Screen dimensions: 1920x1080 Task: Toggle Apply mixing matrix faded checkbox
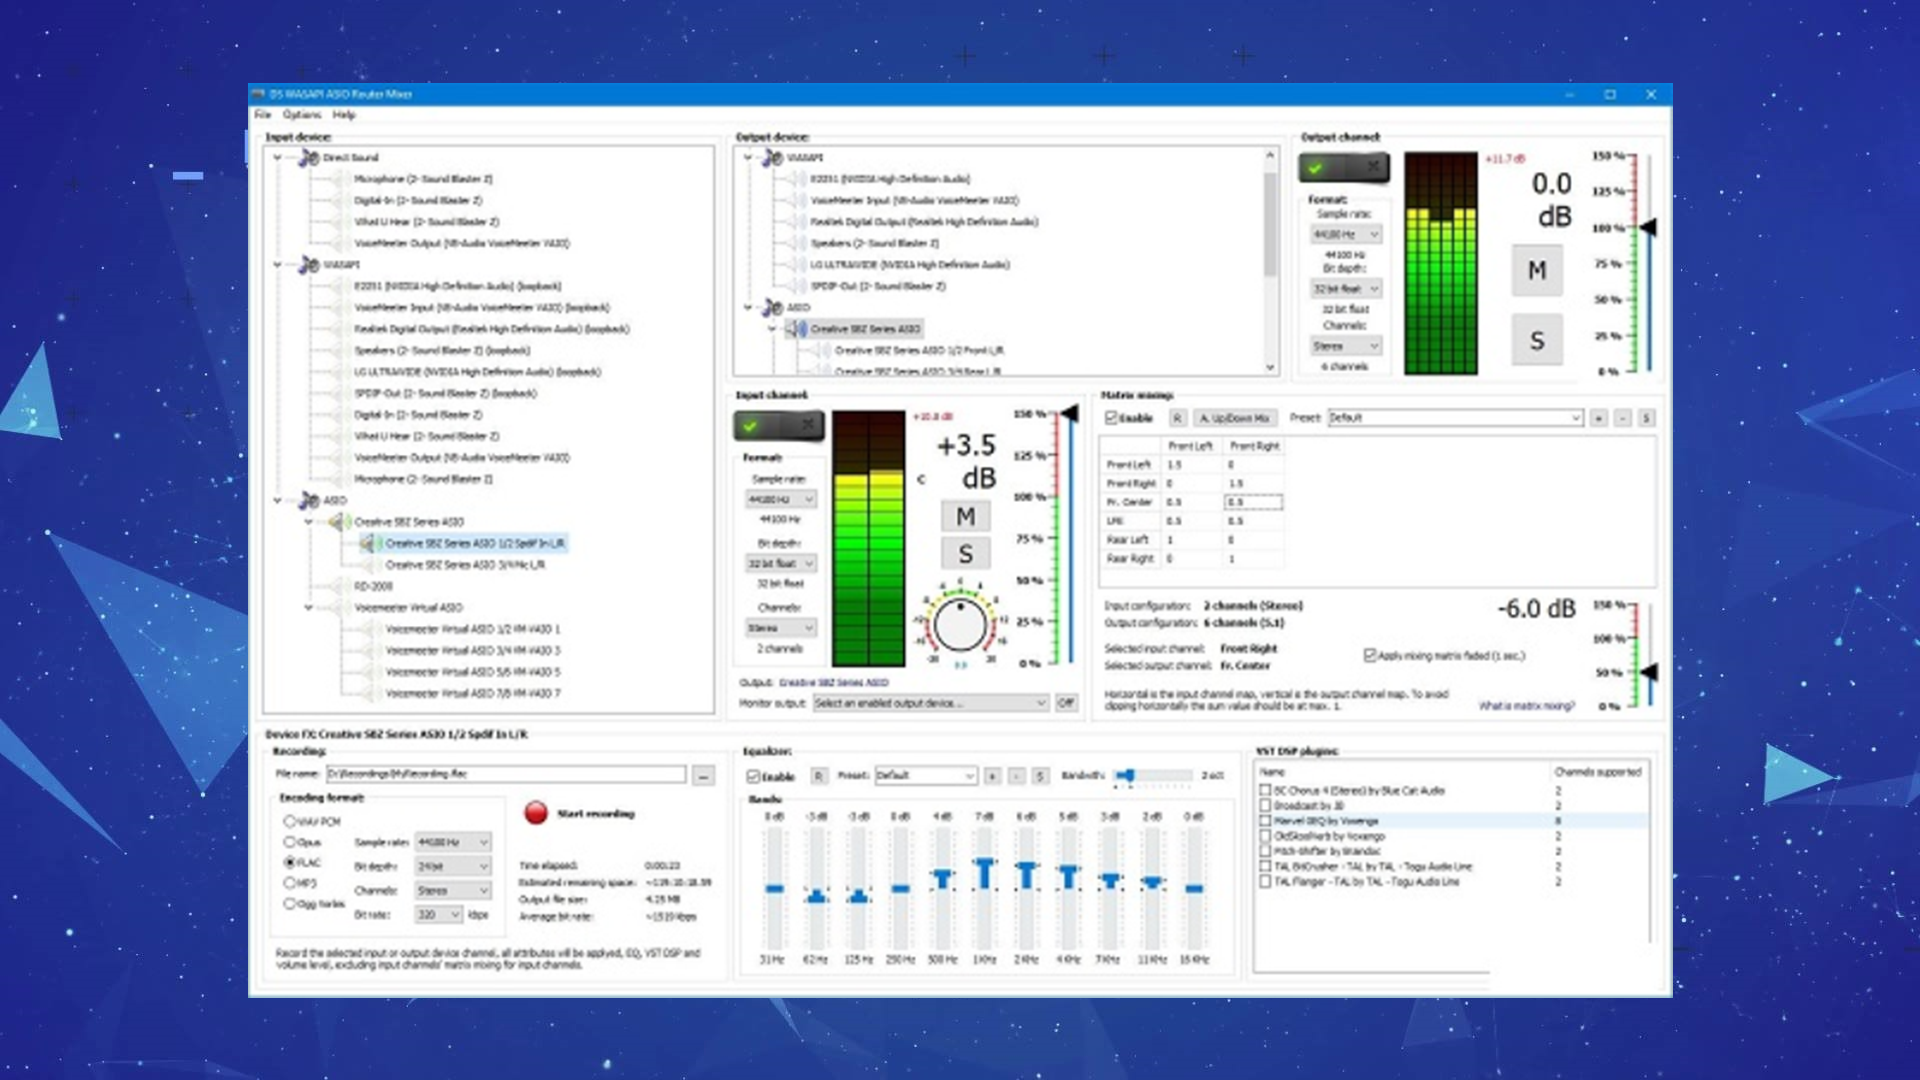1370,656
